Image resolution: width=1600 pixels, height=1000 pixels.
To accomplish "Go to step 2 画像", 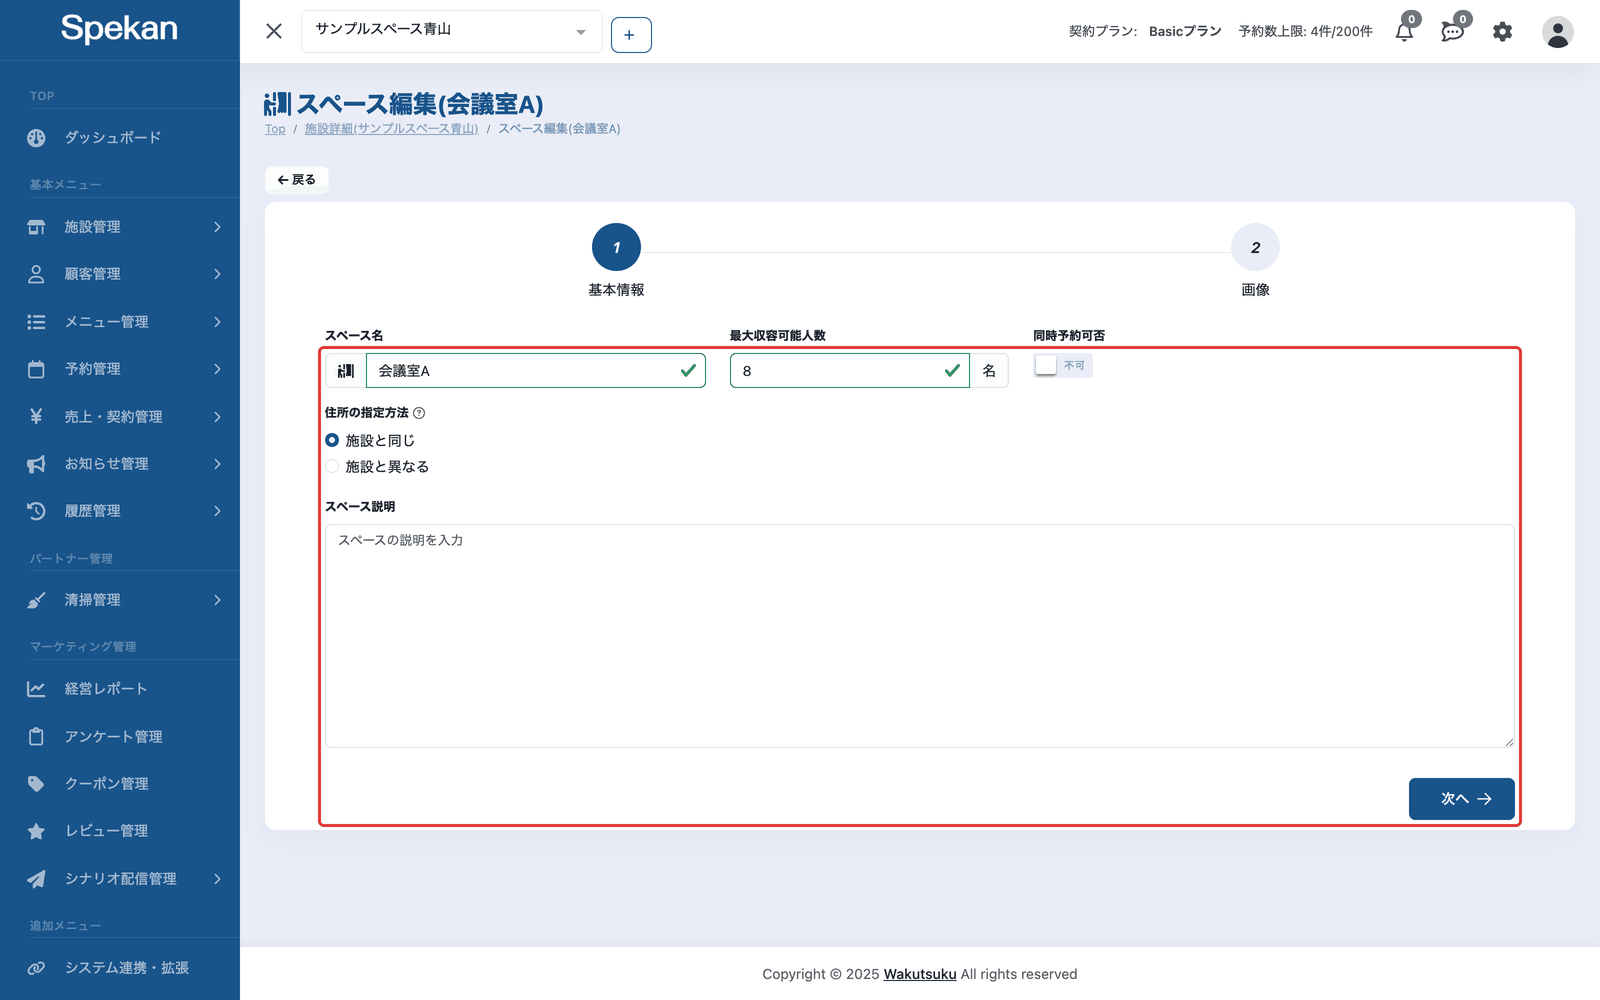I will click(1255, 247).
